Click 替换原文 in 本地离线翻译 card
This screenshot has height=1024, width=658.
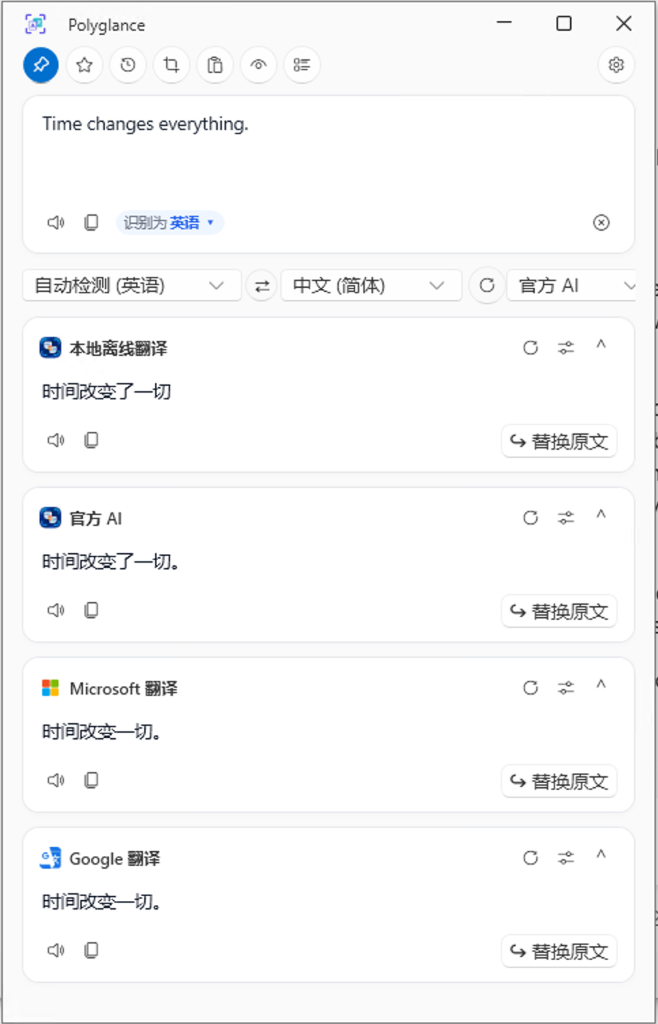pyautogui.click(x=559, y=441)
